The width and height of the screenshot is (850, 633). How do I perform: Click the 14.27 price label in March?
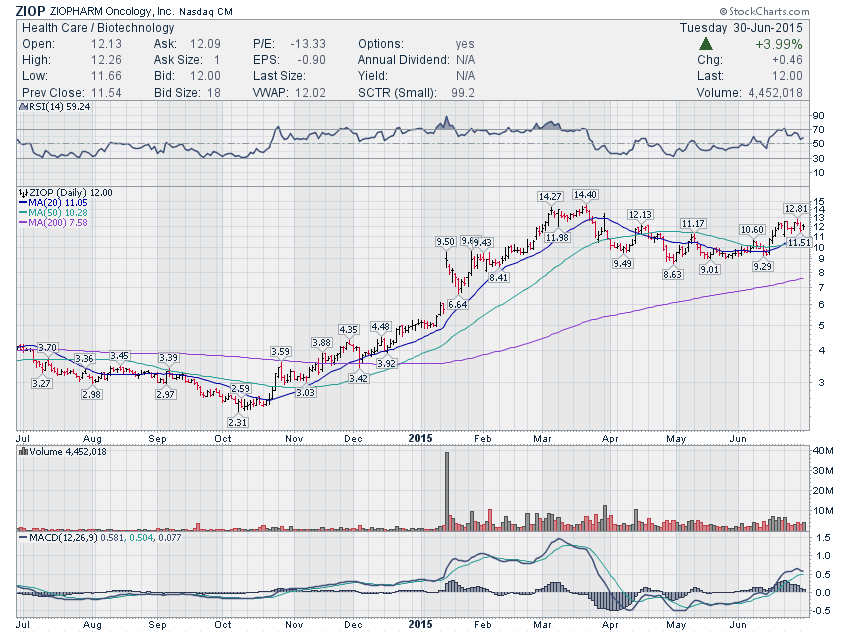(x=550, y=196)
